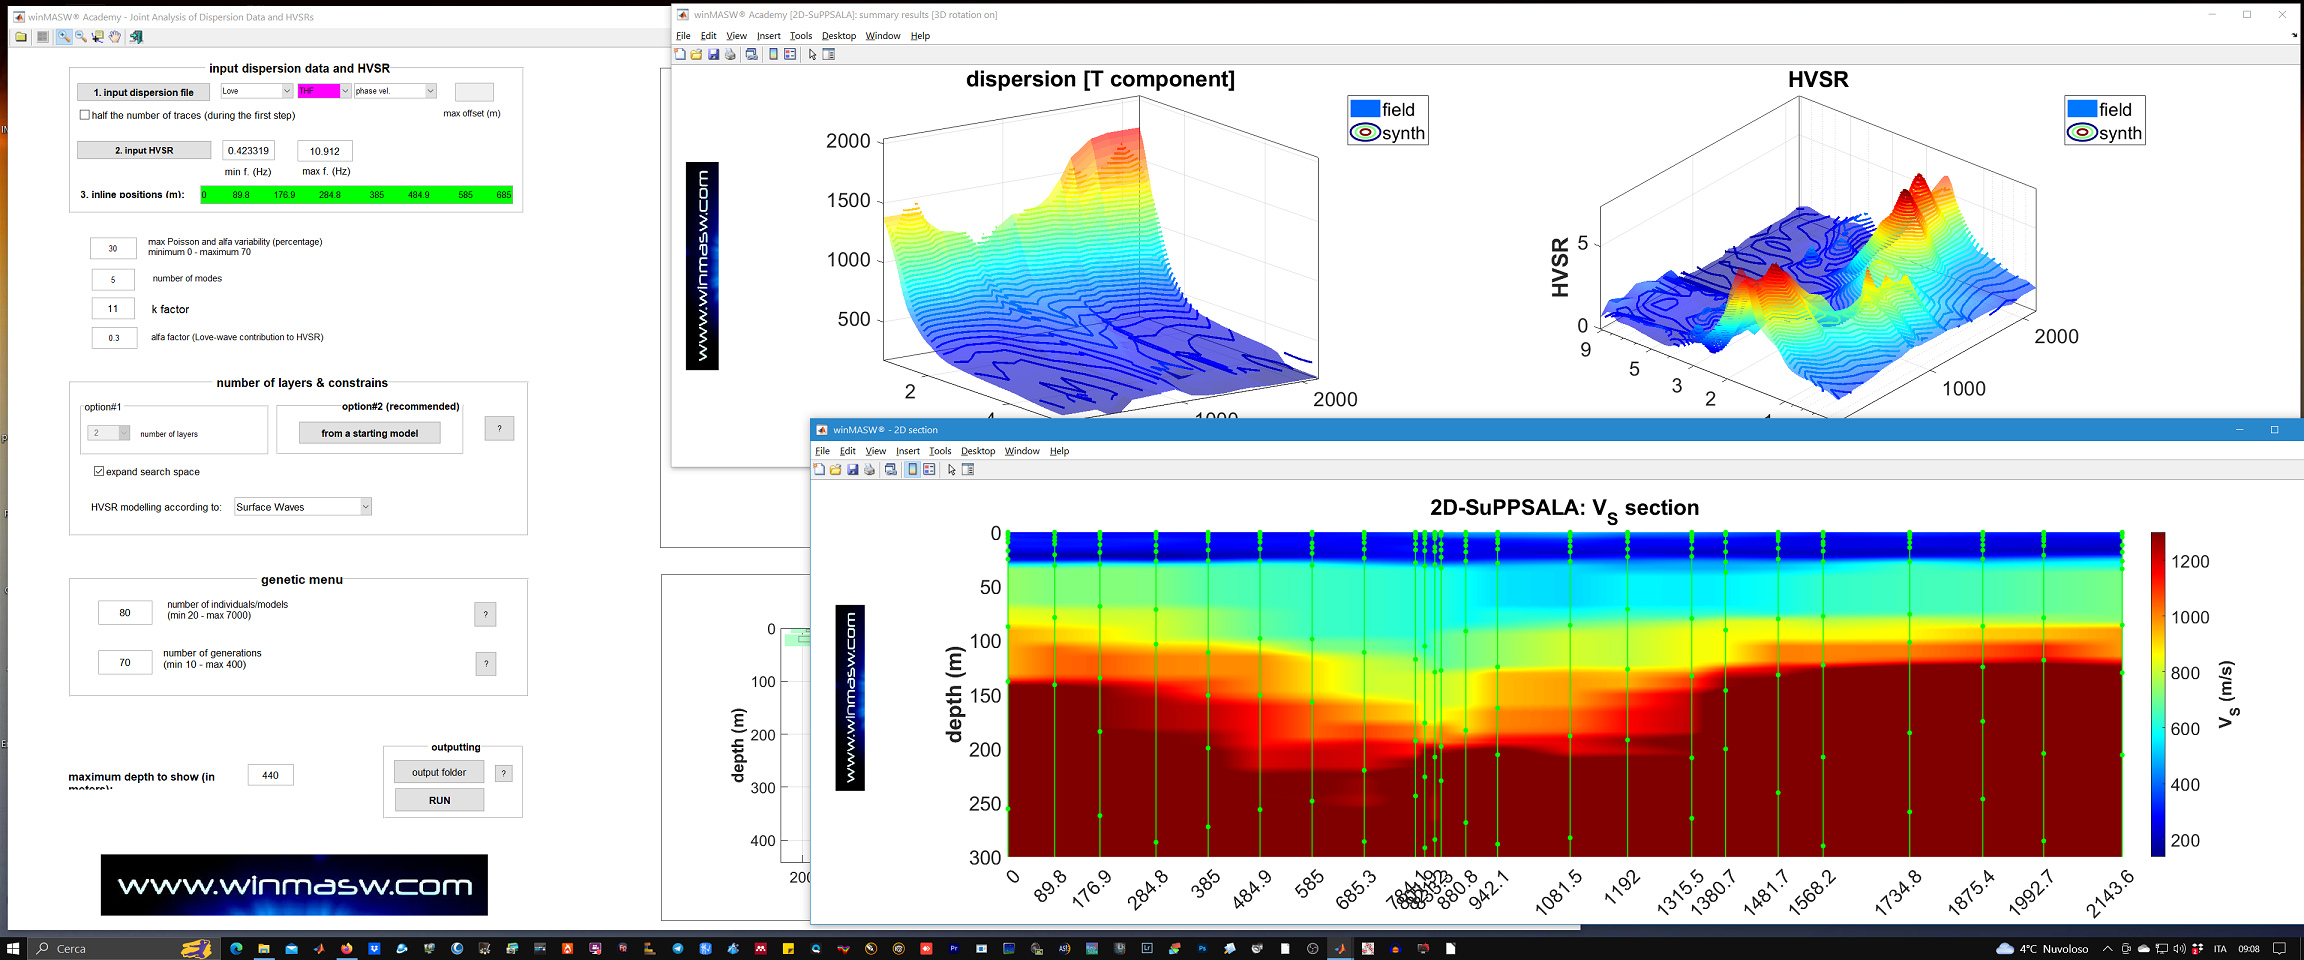Click the number of modes input field
This screenshot has height=960, width=2304.
(113, 279)
